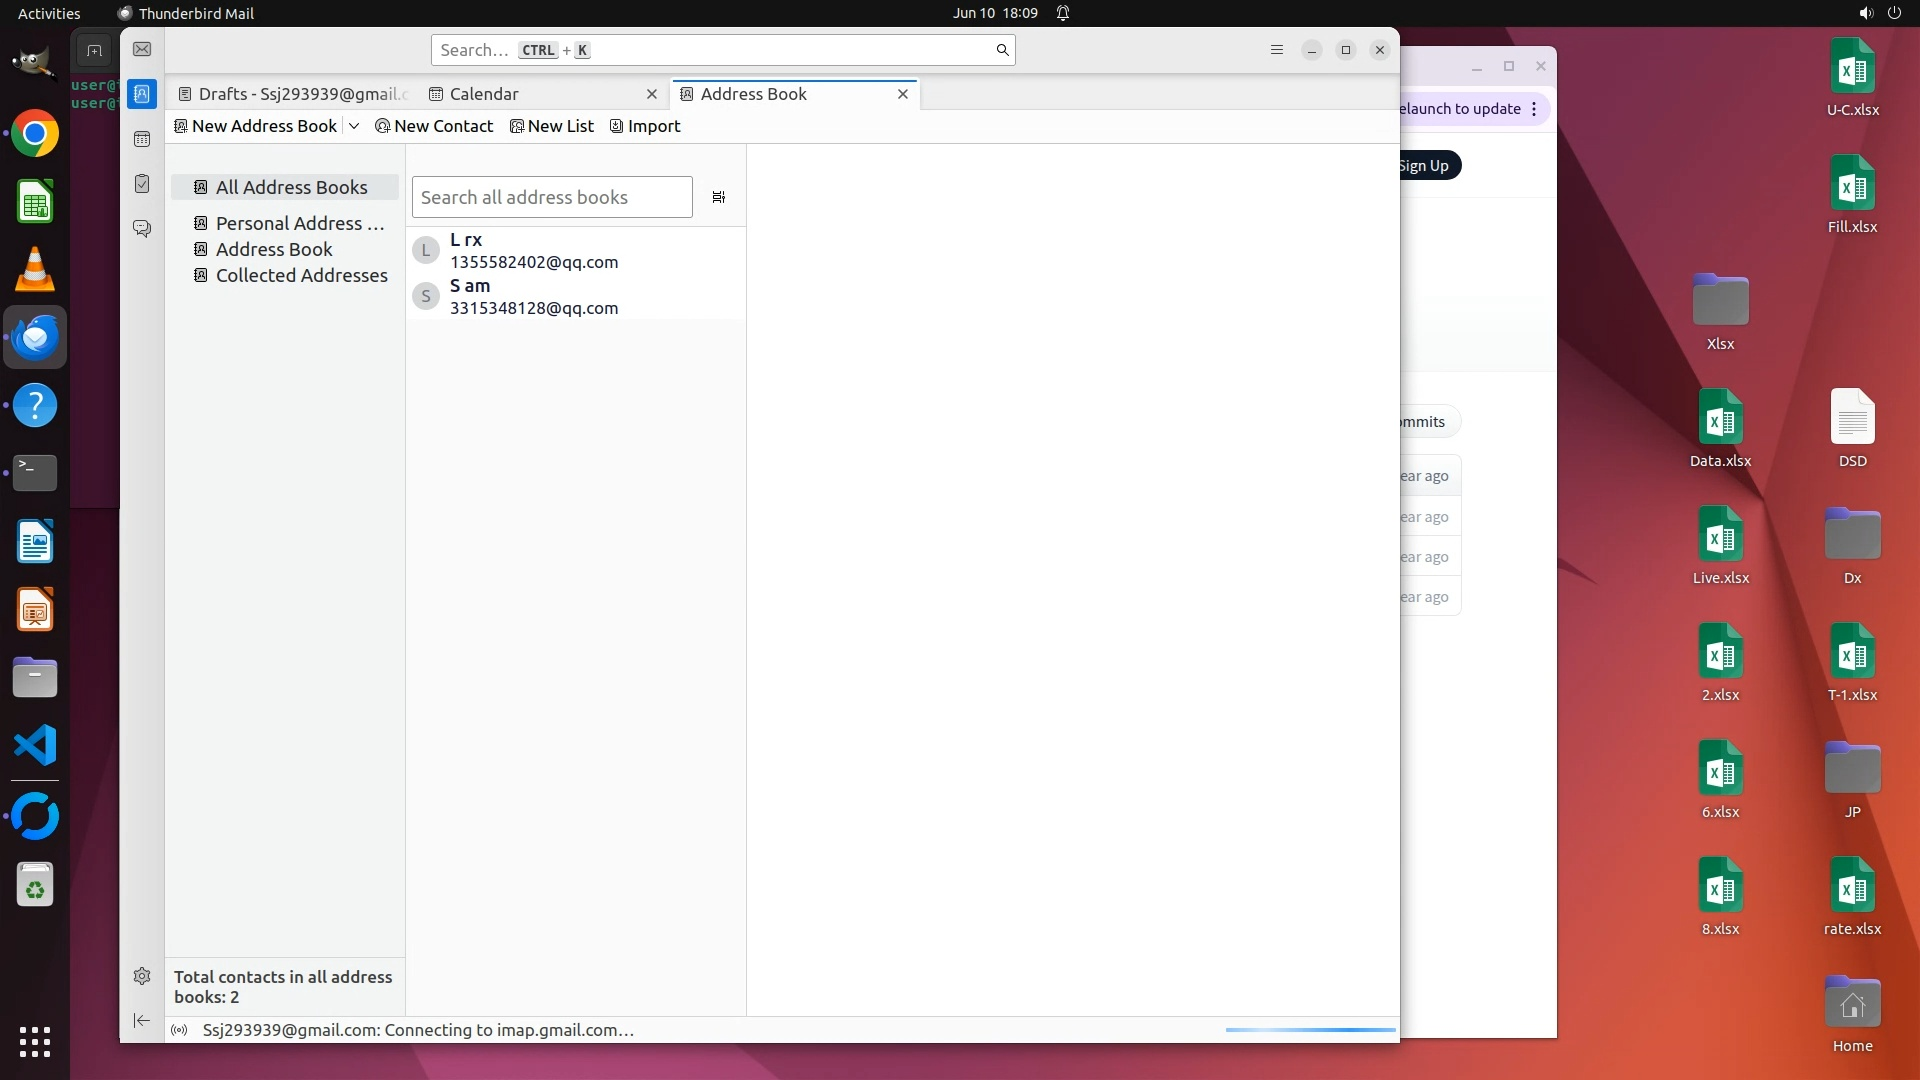This screenshot has height=1080, width=1920.
Task: Click the Import button
Action: [x=645, y=126]
